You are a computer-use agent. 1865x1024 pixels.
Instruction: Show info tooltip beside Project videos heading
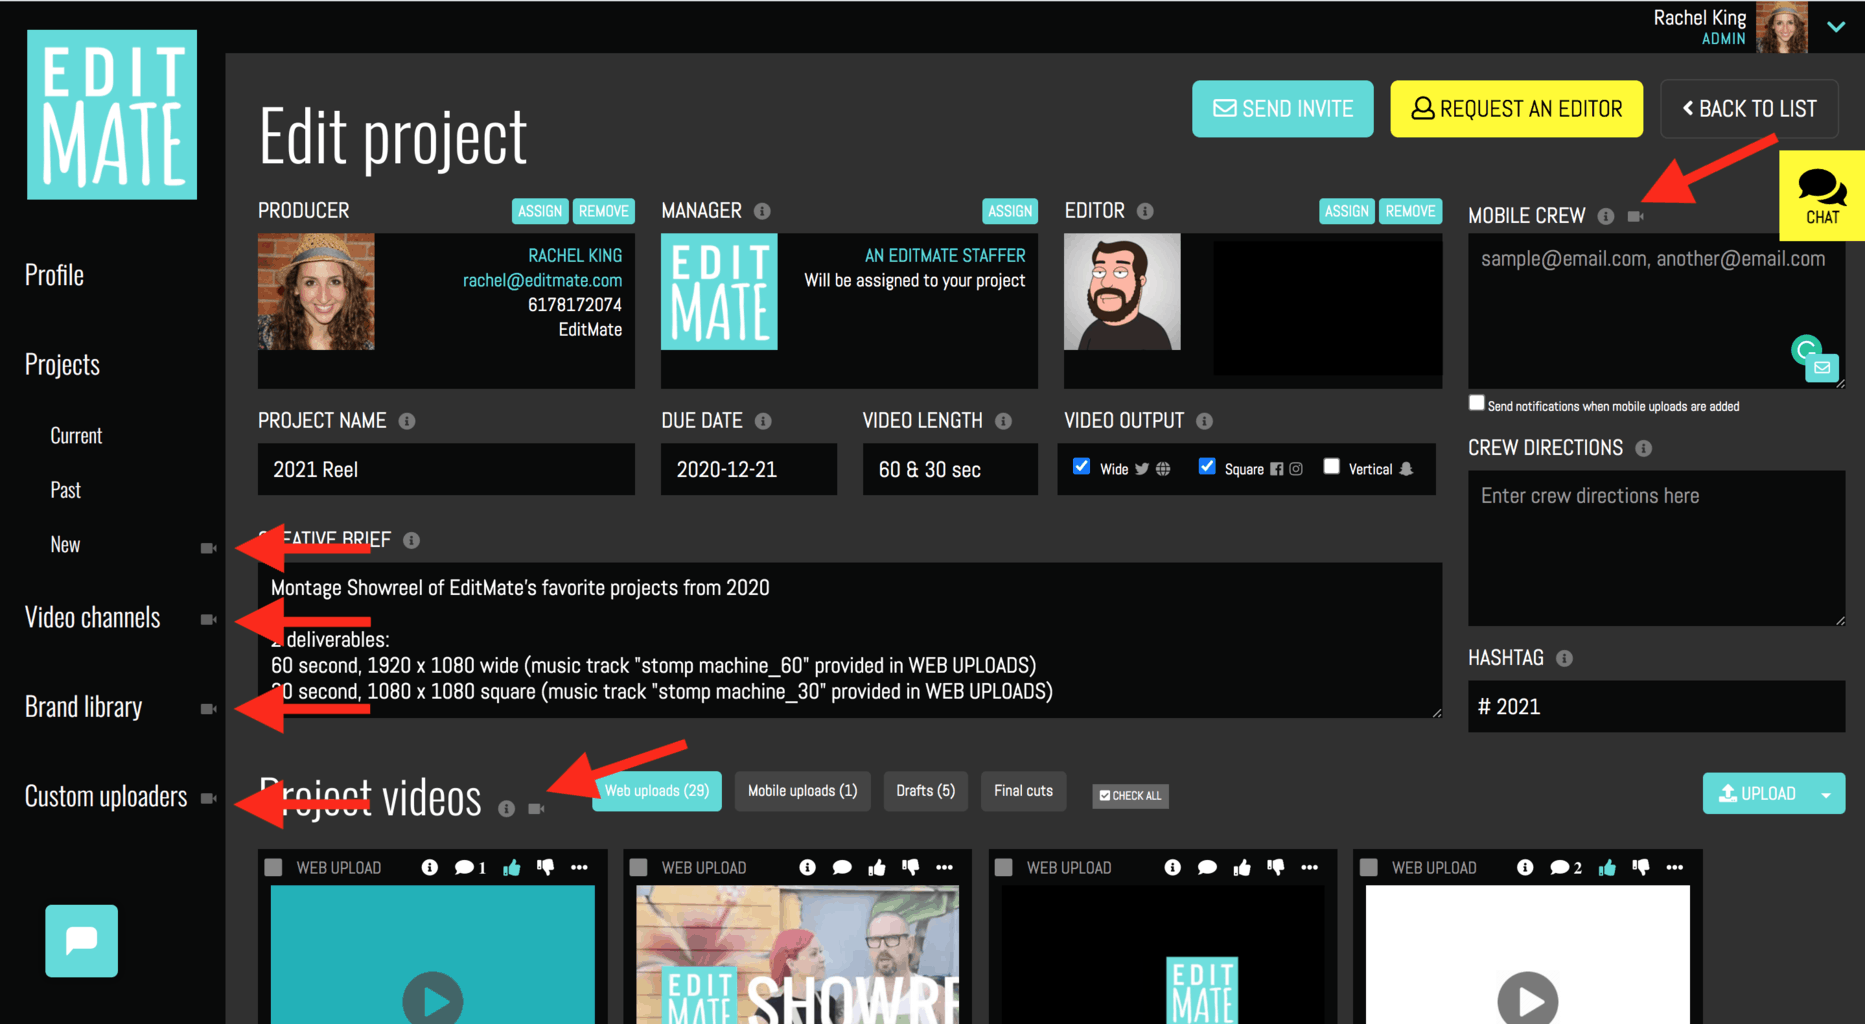tap(507, 808)
